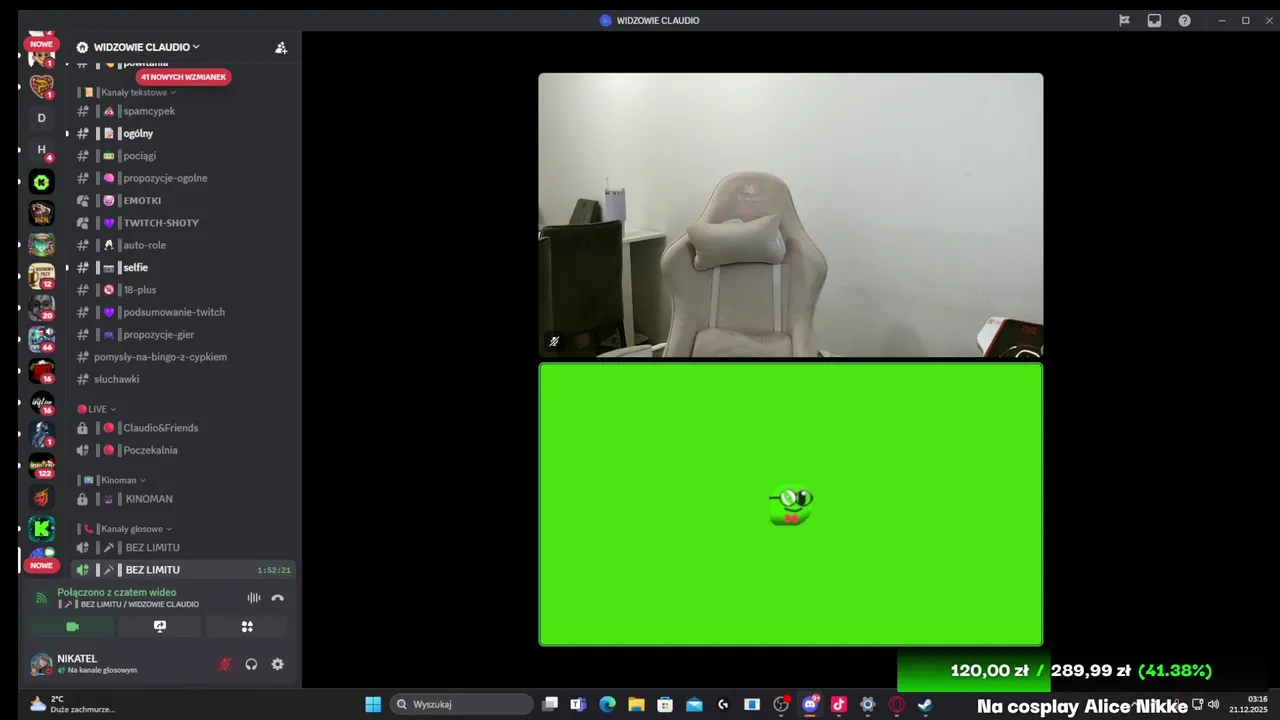Open the server invite people icon
The height and width of the screenshot is (720, 1280).
[x=281, y=47]
